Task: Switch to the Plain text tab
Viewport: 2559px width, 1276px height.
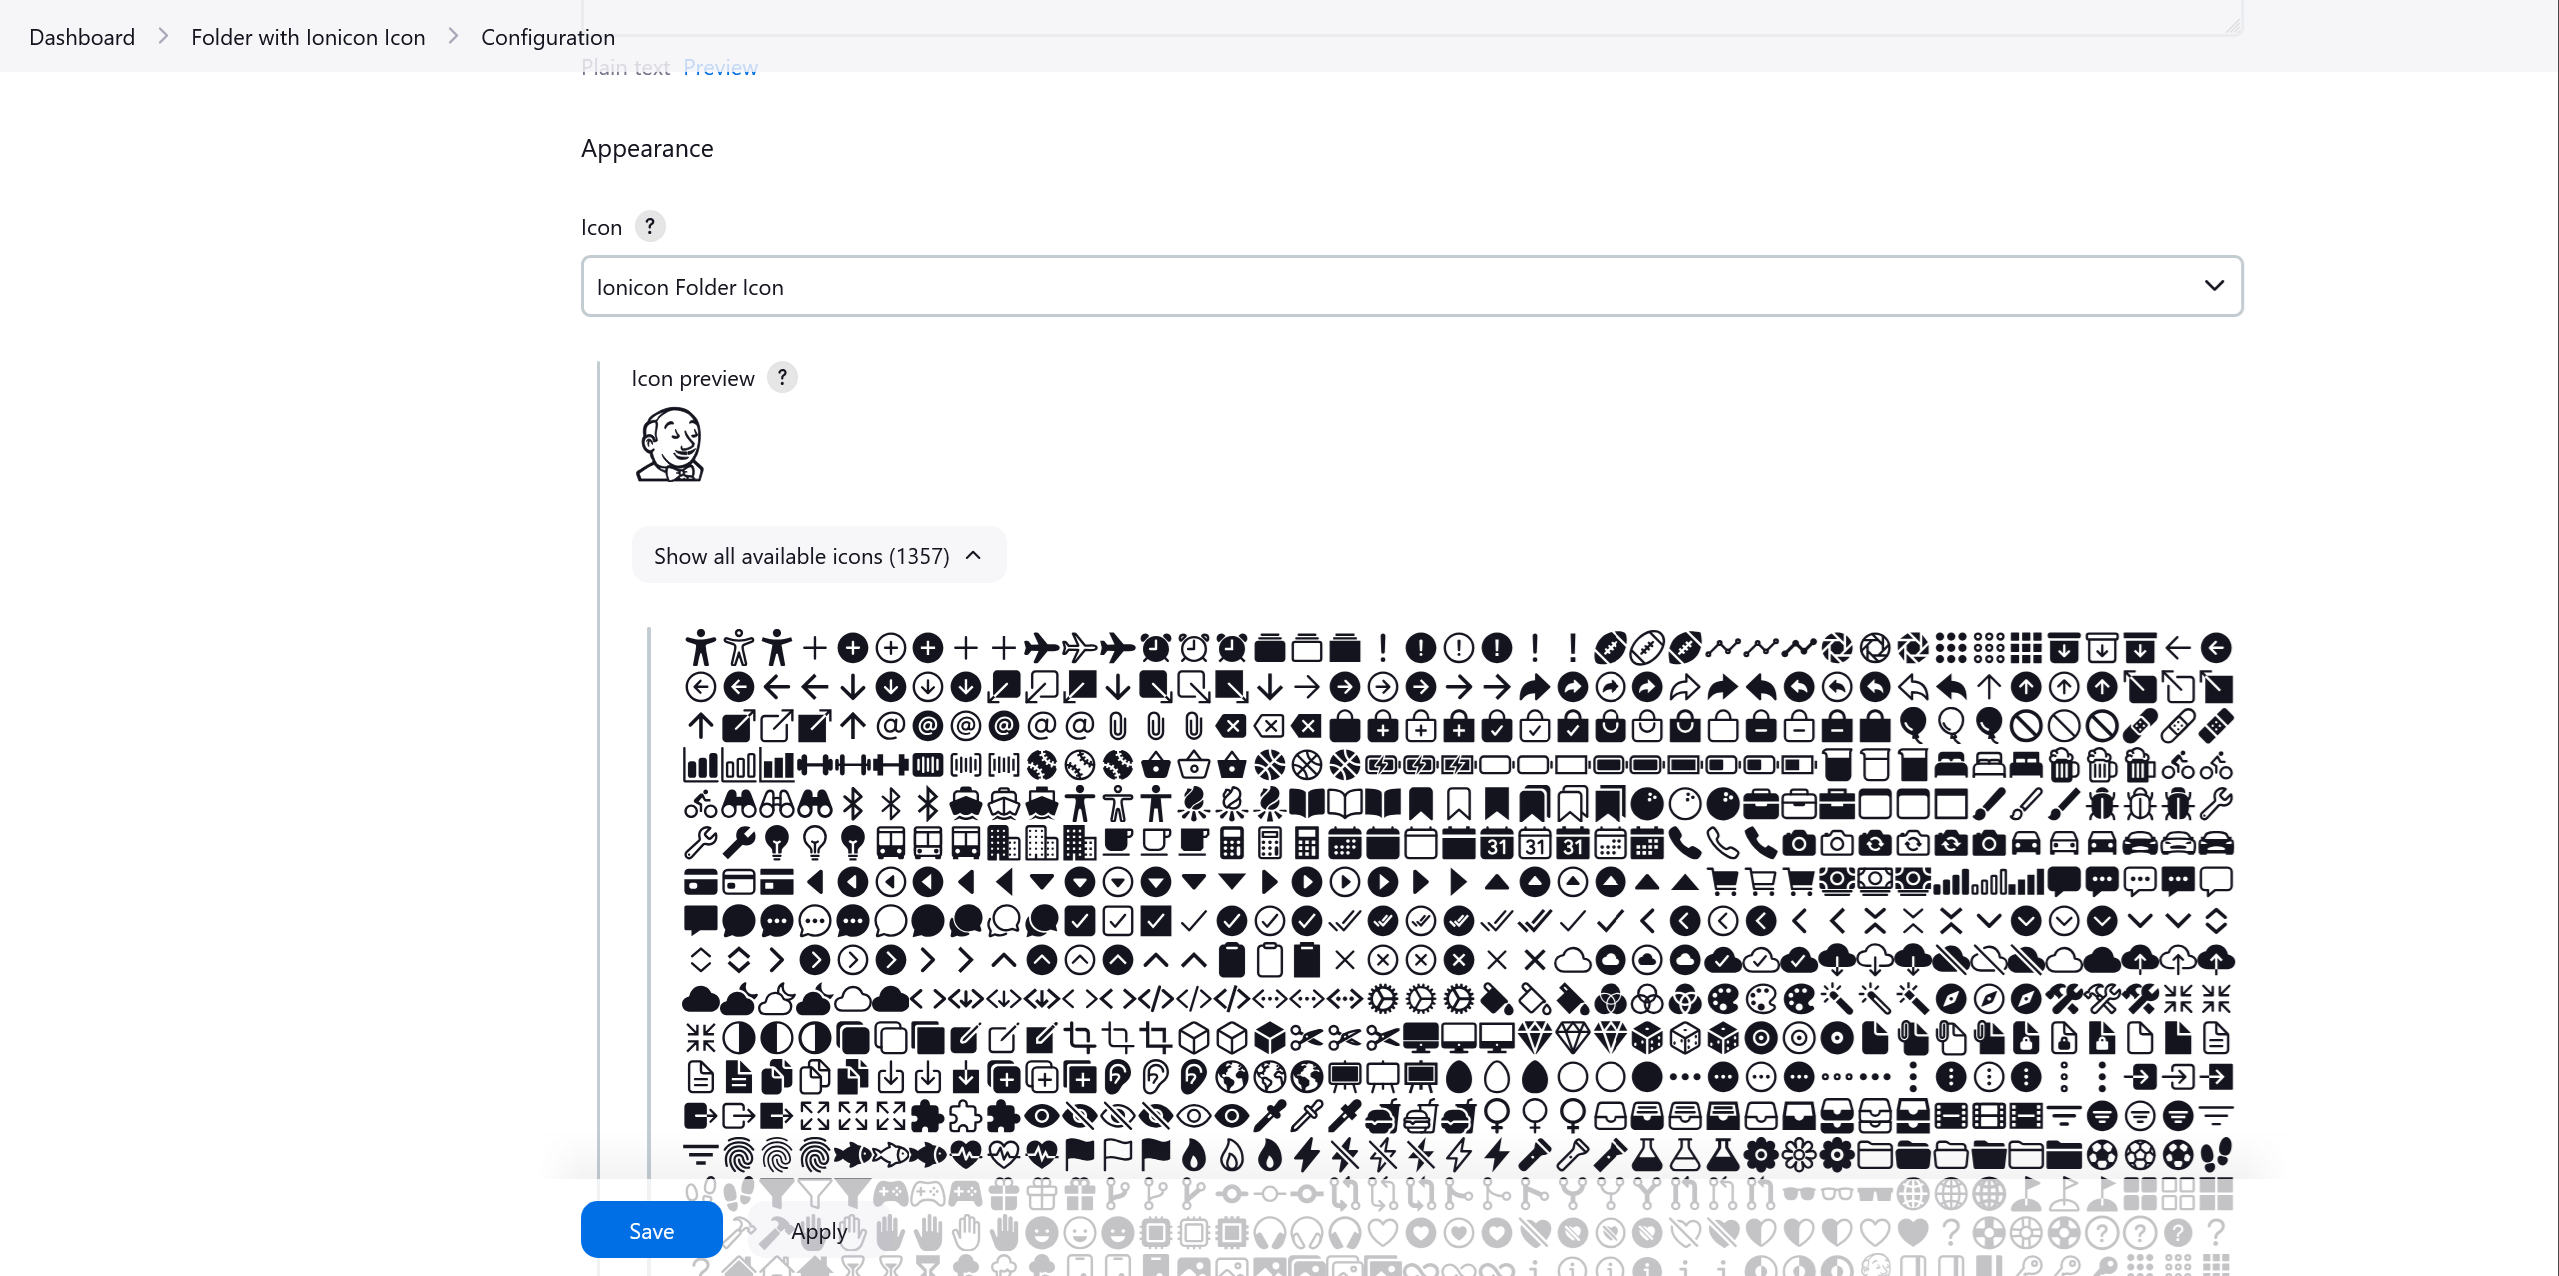Action: [627, 67]
